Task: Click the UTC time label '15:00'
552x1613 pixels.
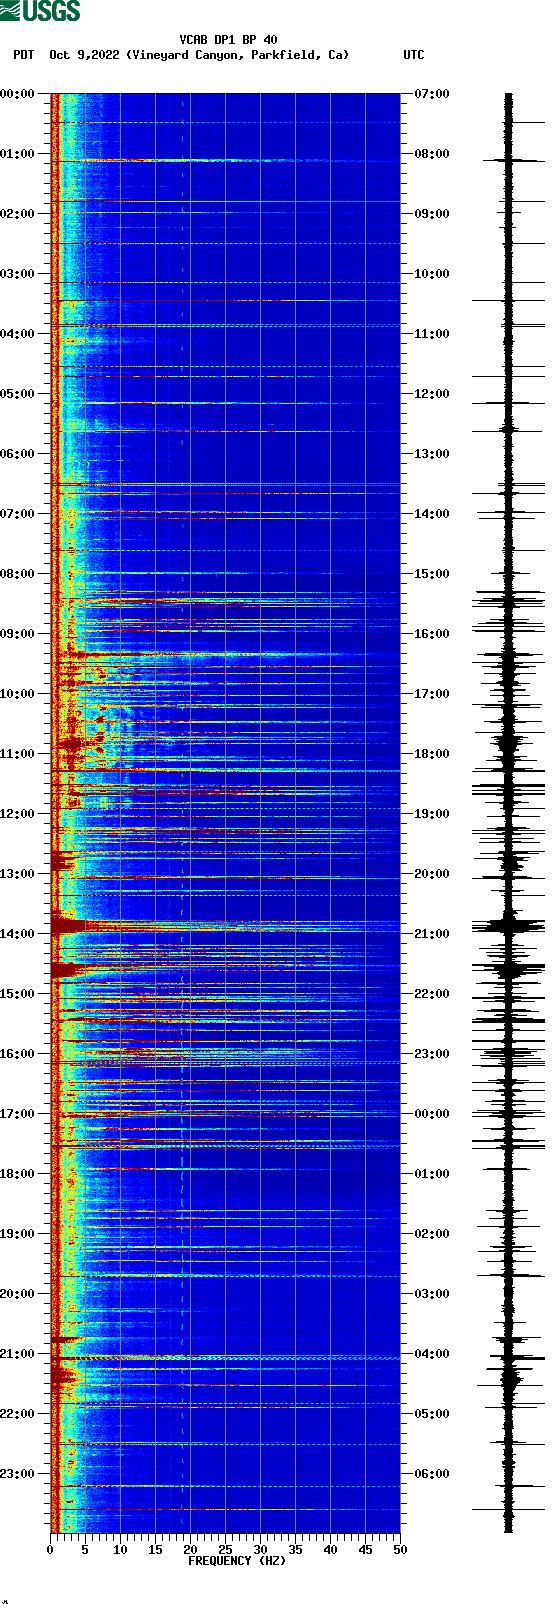Action: pos(432,574)
